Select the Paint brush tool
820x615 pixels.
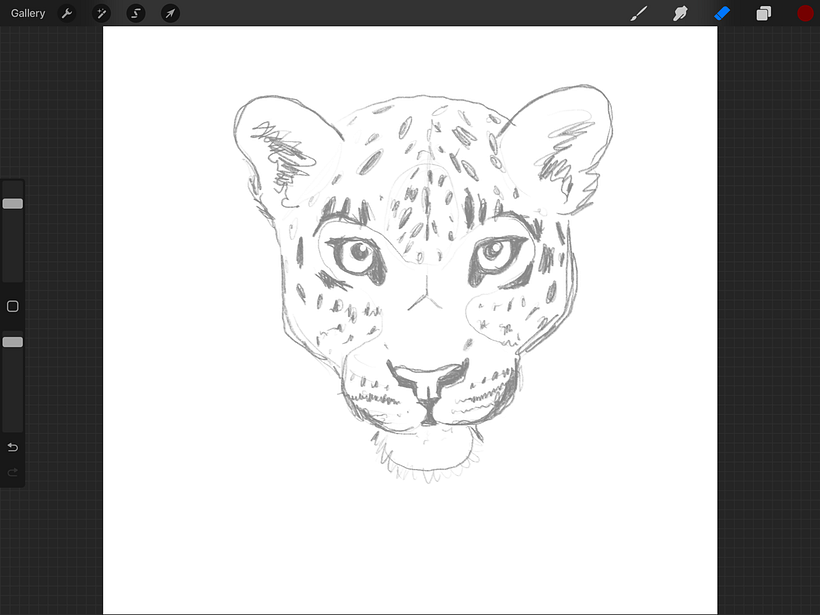[x=638, y=13]
